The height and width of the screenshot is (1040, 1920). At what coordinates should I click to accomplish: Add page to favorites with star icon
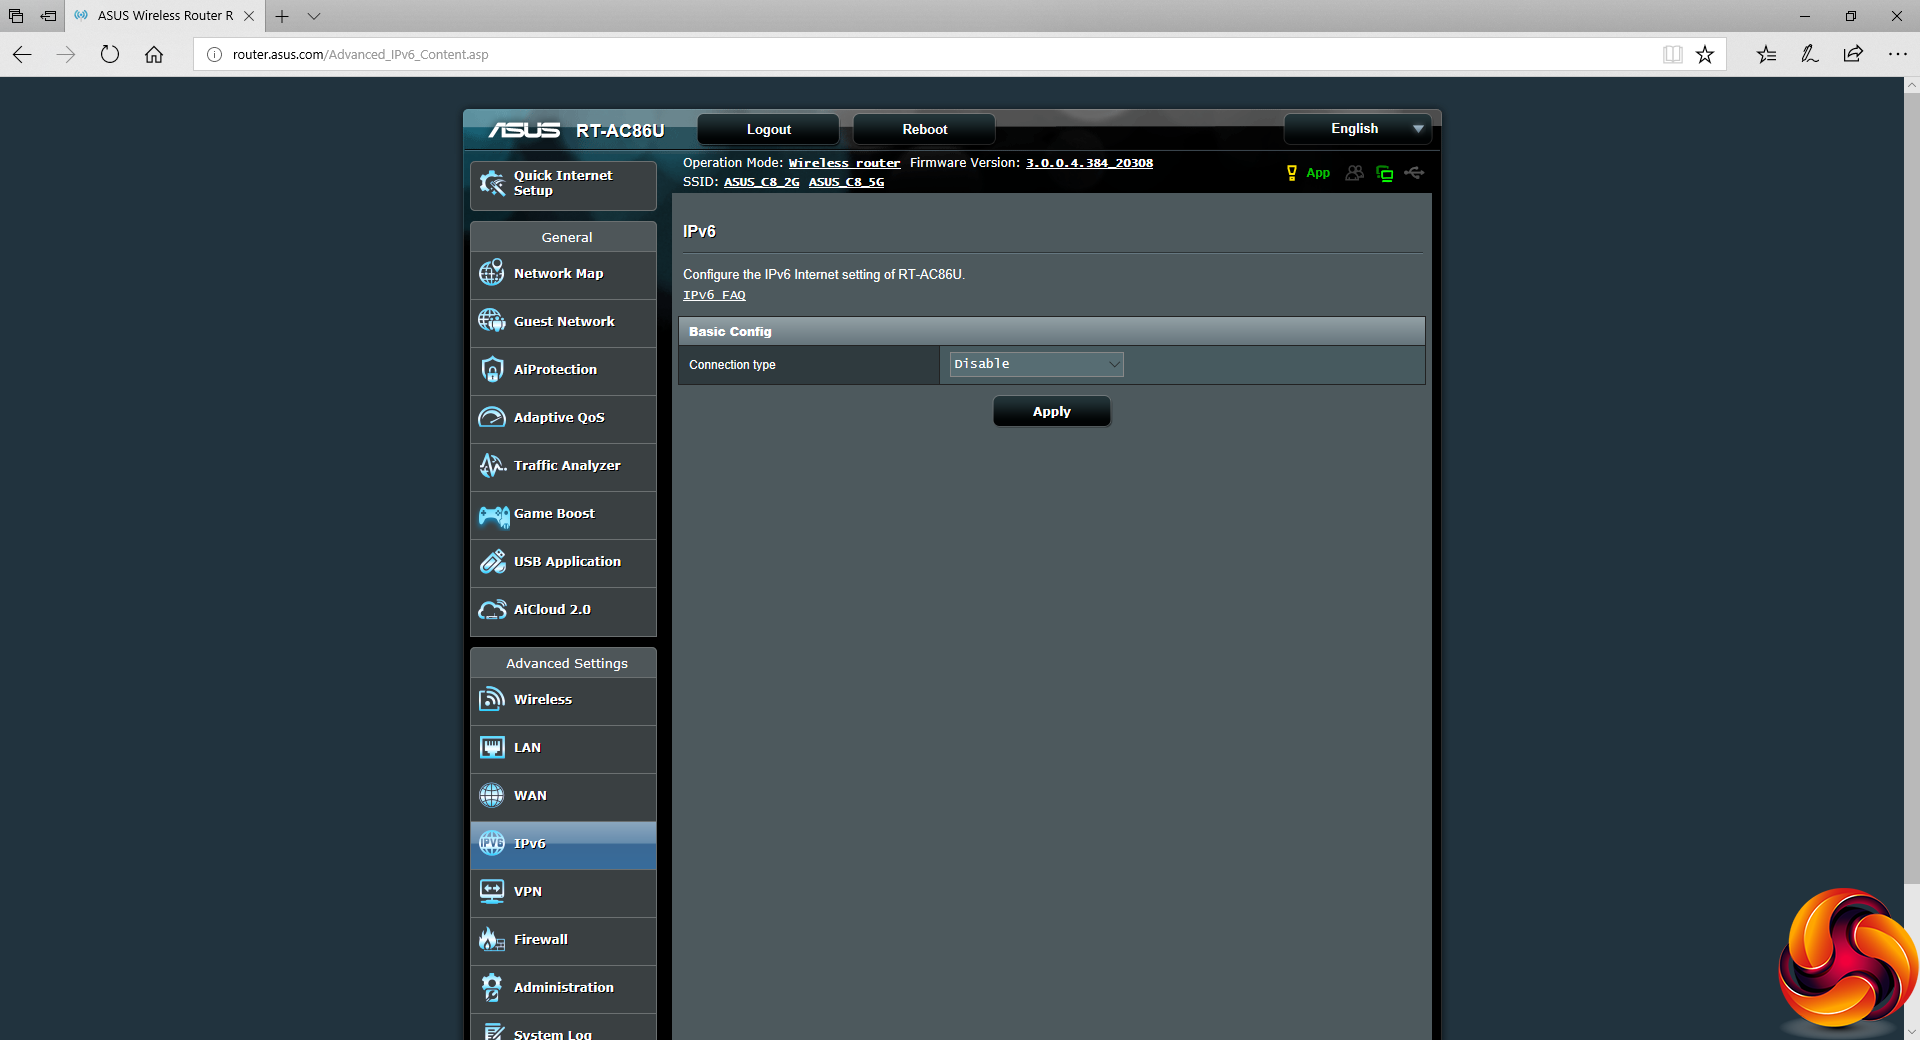1705,54
